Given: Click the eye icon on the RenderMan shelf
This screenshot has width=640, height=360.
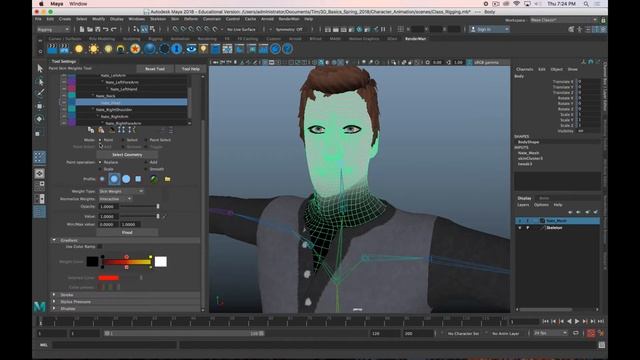Looking at the screenshot, I should click(191, 49).
